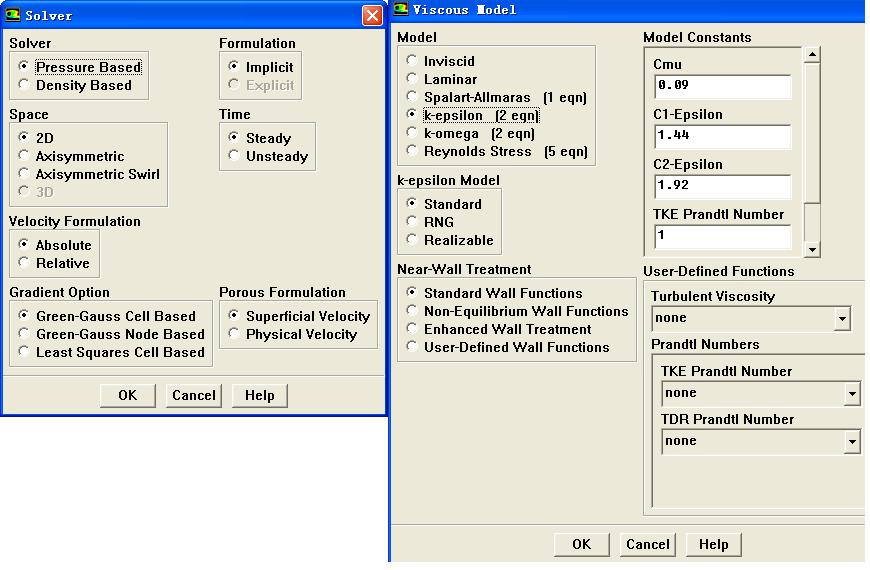
Task: Click the Cmu constant input field
Action: point(722,87)
